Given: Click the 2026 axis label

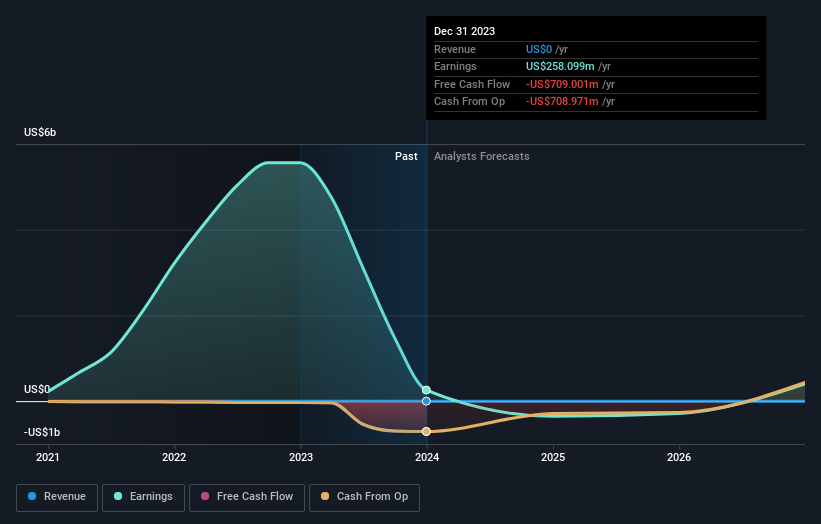Looking at the screenshot, I should (x=679, y=458).
